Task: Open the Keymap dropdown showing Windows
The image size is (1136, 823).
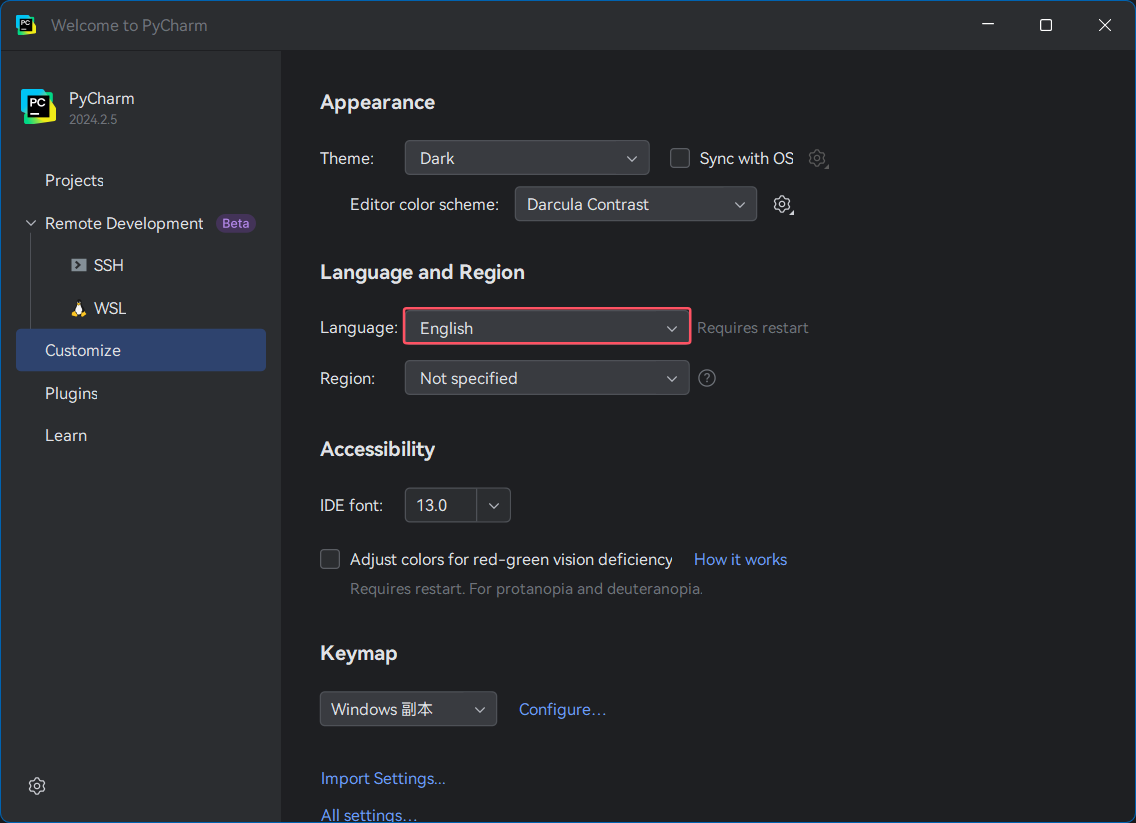Action: pos(409,709)
